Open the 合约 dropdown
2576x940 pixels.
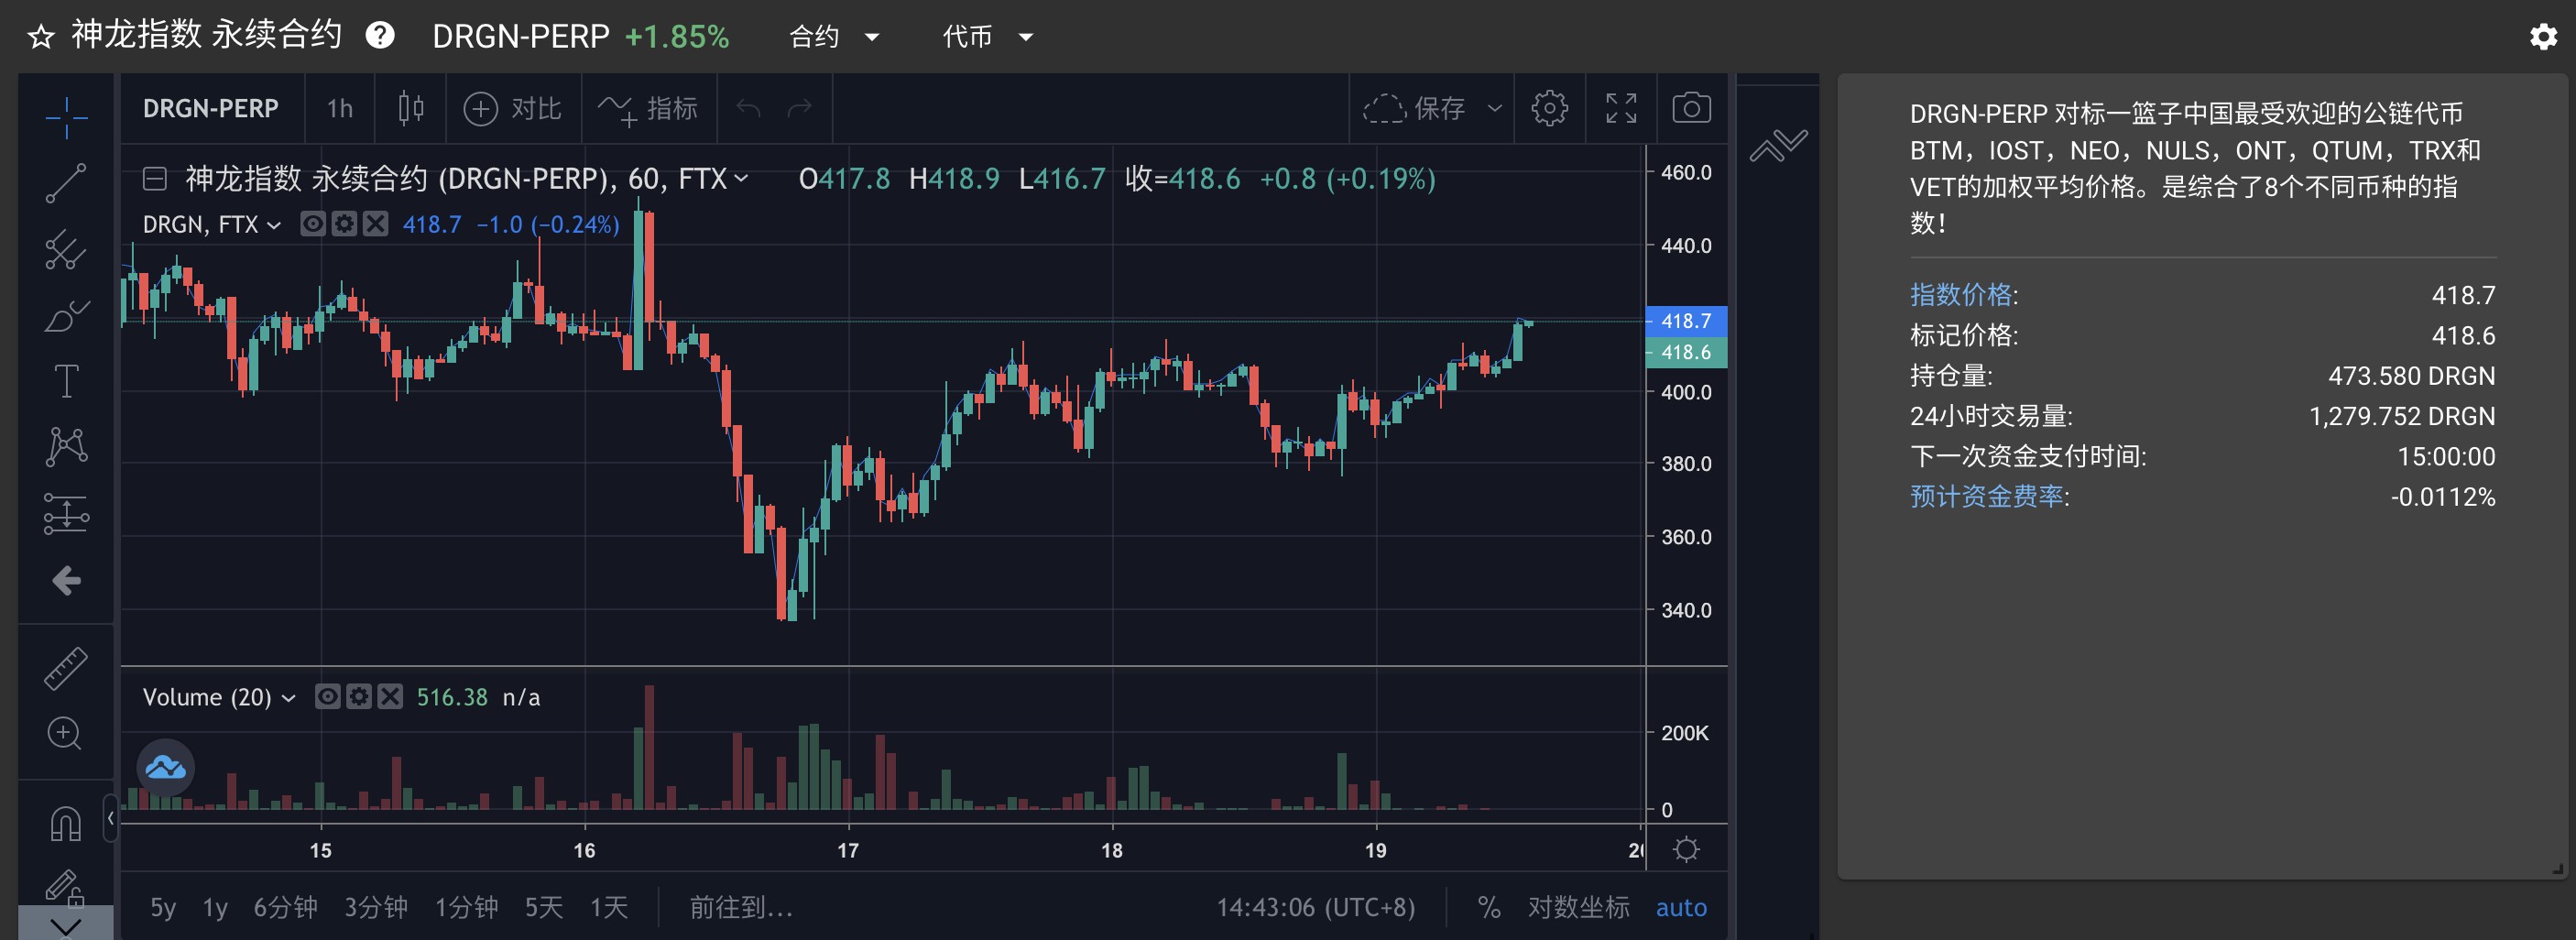tap(833, 36)
